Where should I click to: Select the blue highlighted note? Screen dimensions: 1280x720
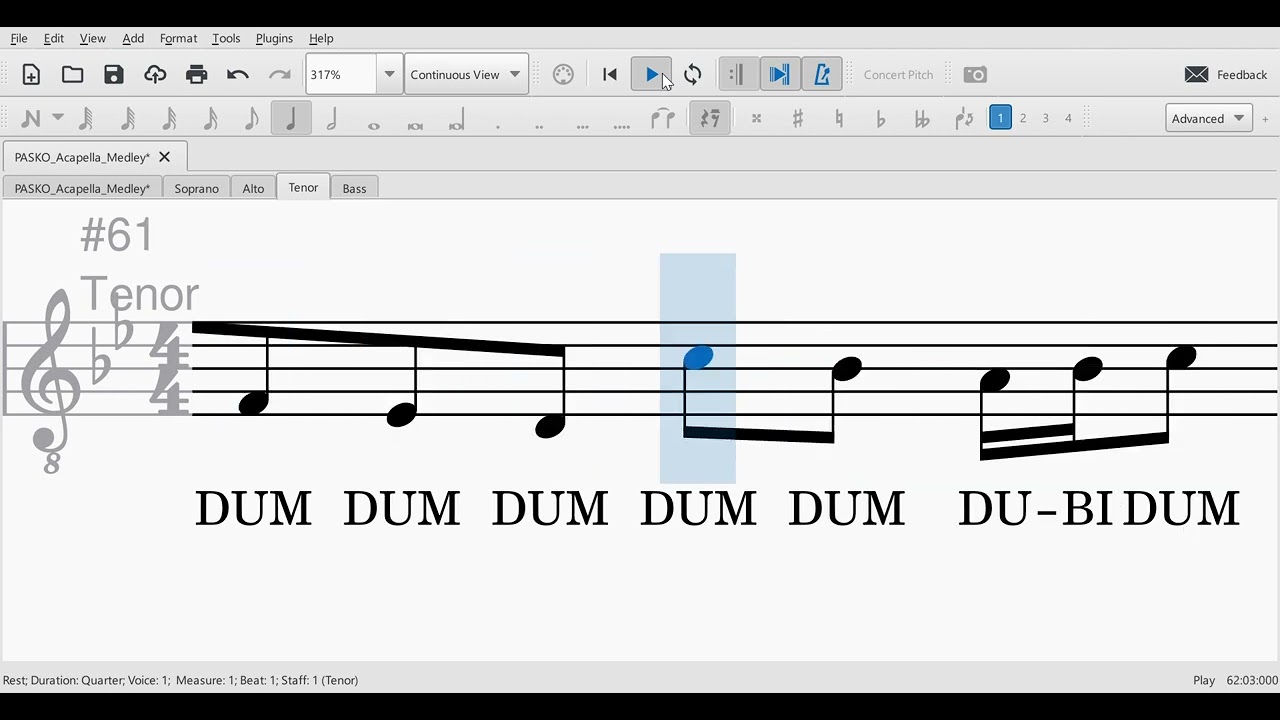(698, 357)
